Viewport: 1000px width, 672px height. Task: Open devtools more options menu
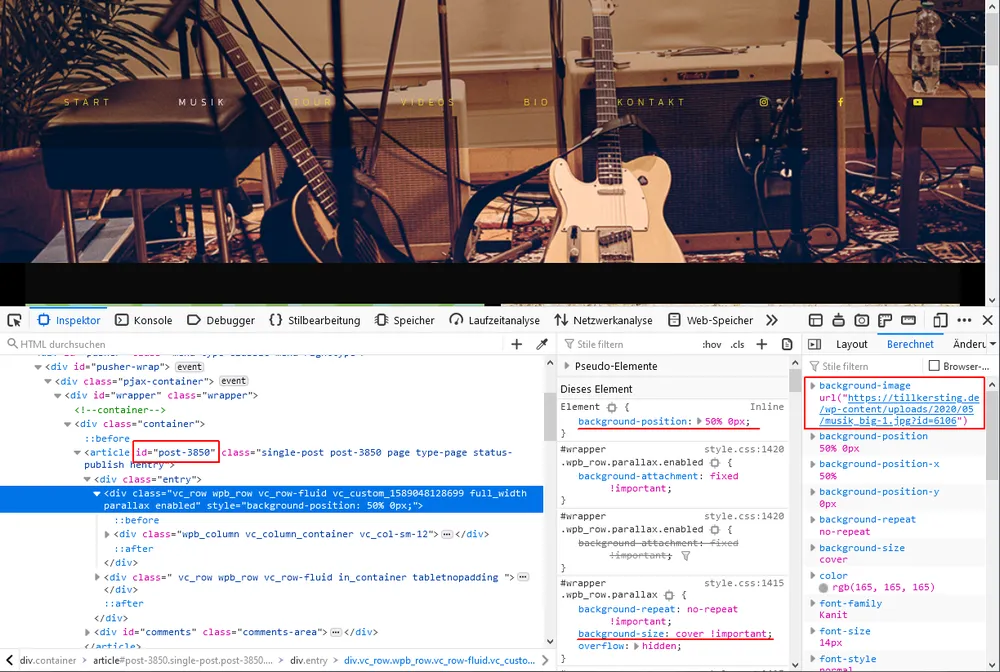coord(964,320)
